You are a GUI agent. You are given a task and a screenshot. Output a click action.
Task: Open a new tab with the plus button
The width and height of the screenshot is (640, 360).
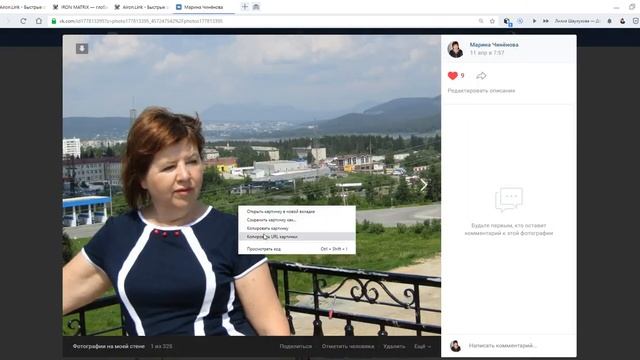(x=245, y=7)
